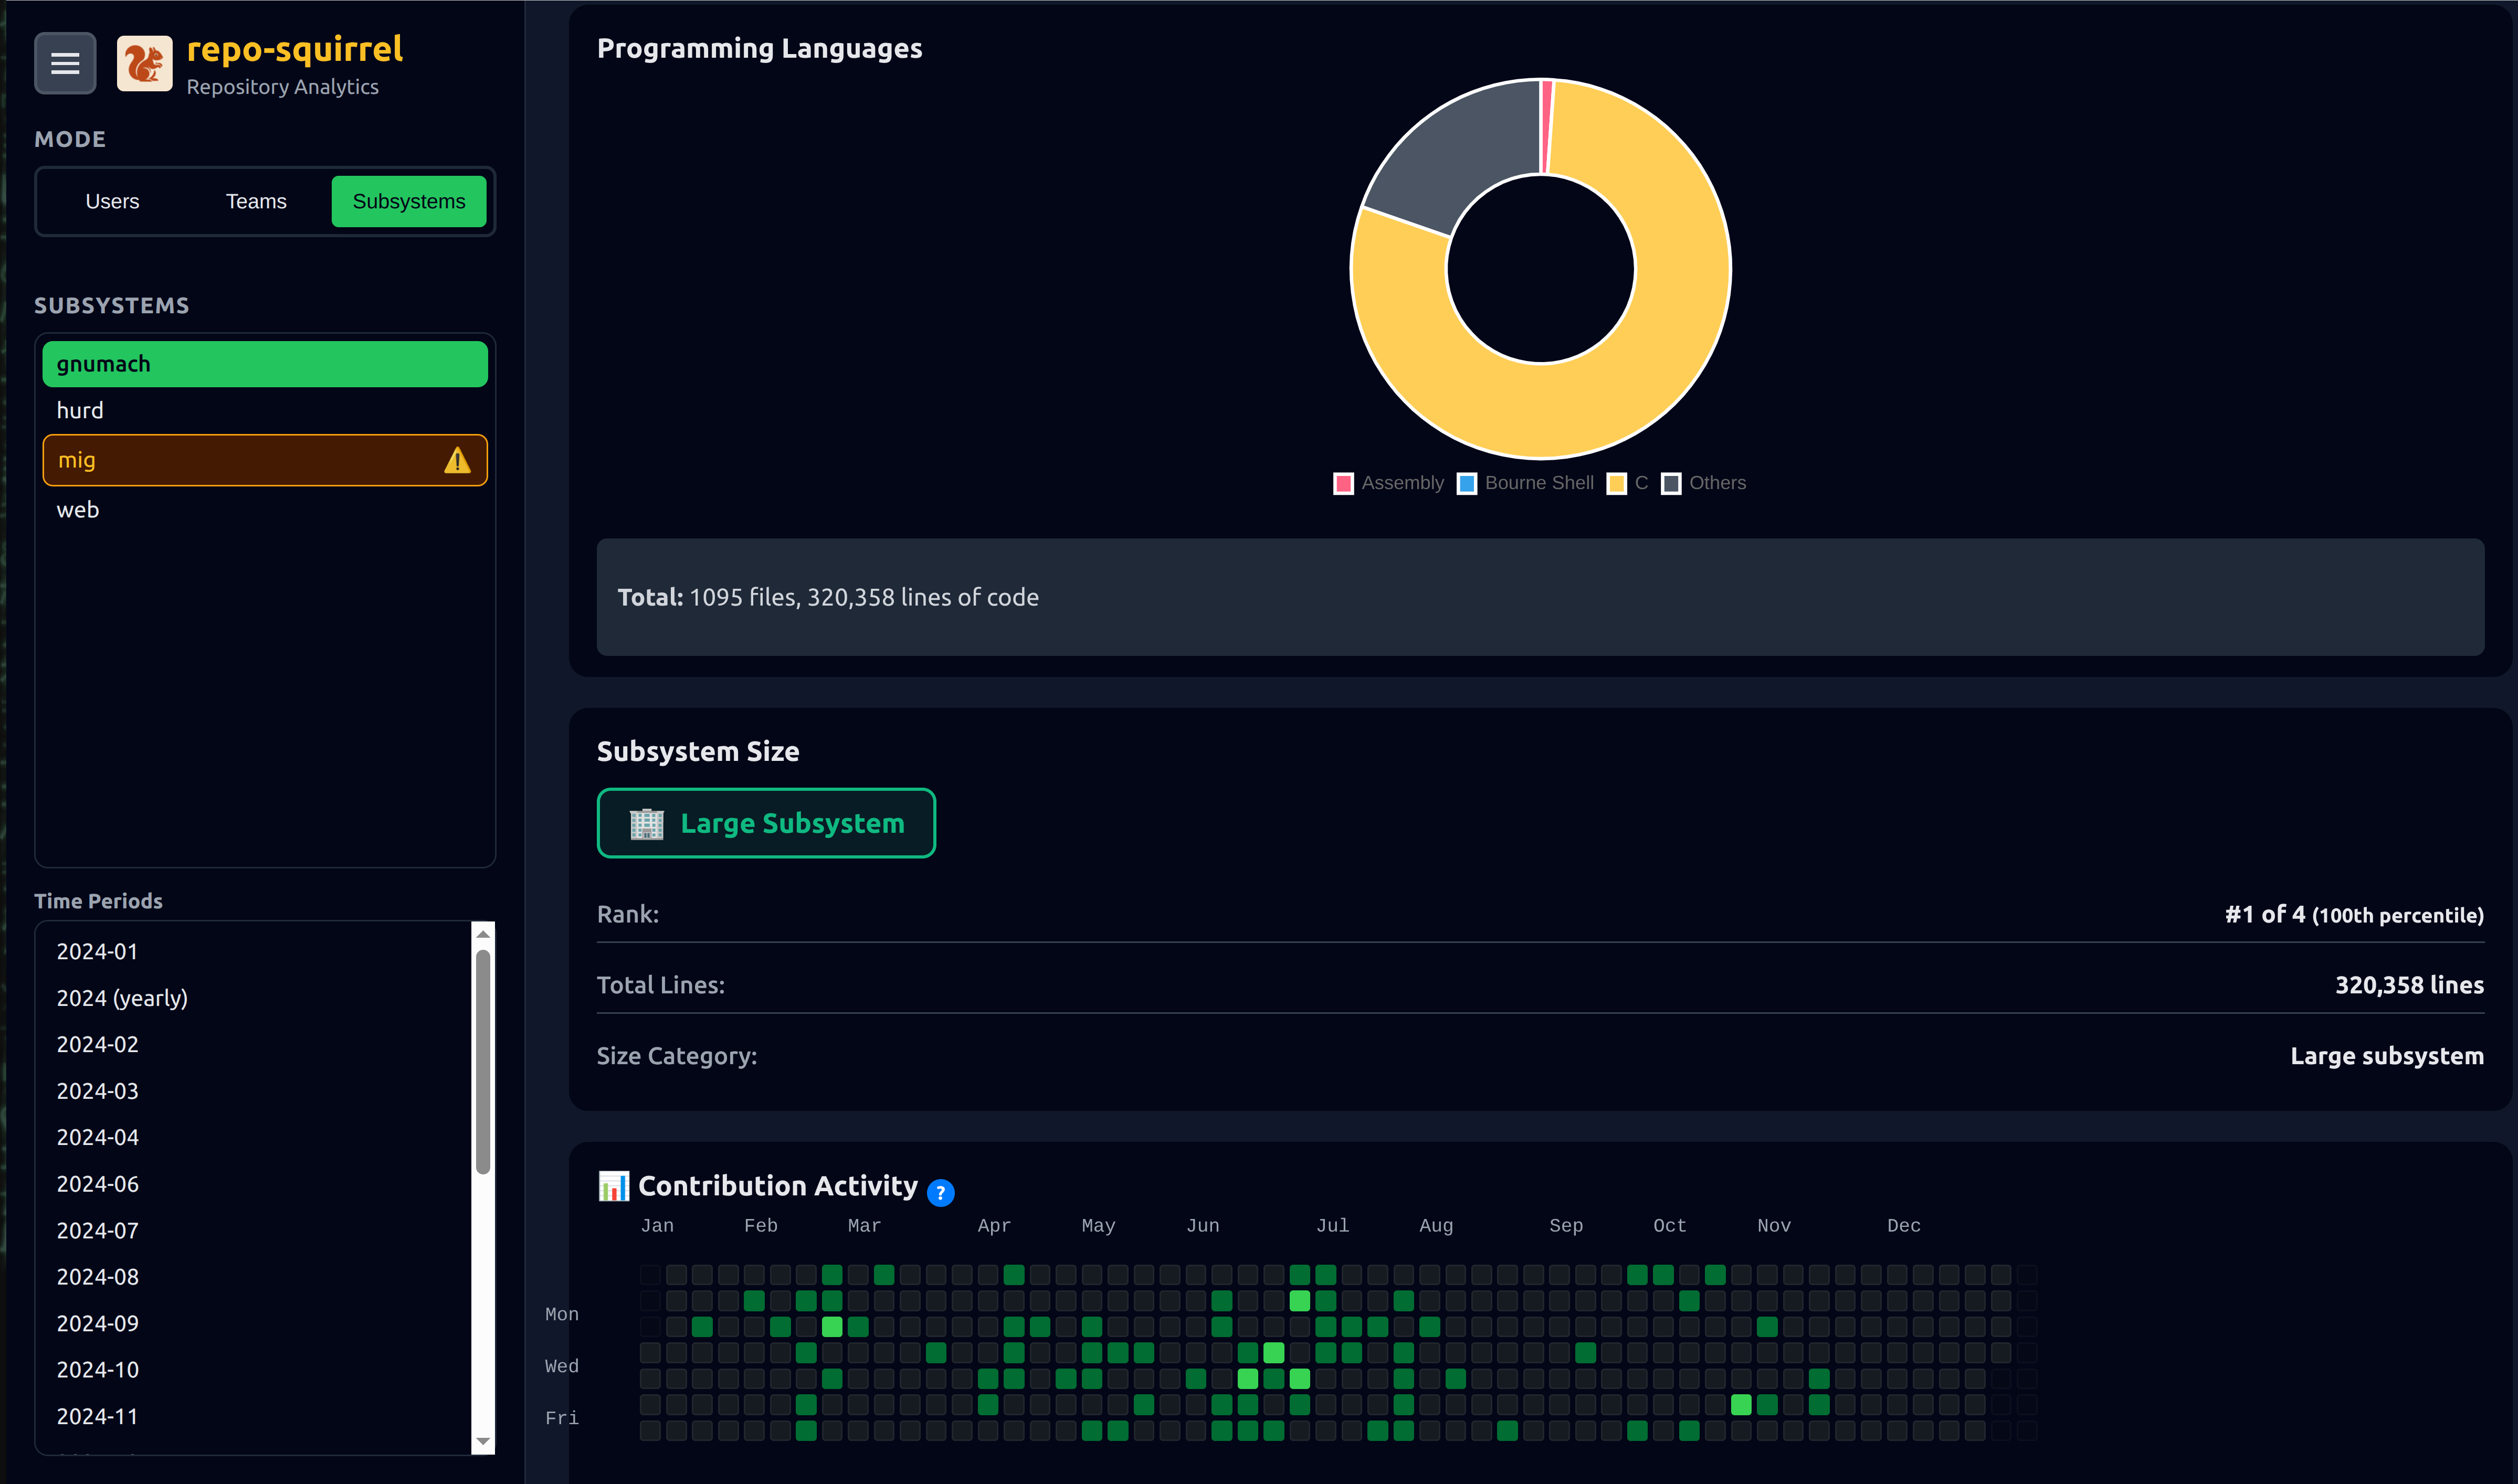Image resolution: width=2518 pixels, height=1484 pixels.
Task: Select the Subsystems mode tab
Action: pos(408,202)
